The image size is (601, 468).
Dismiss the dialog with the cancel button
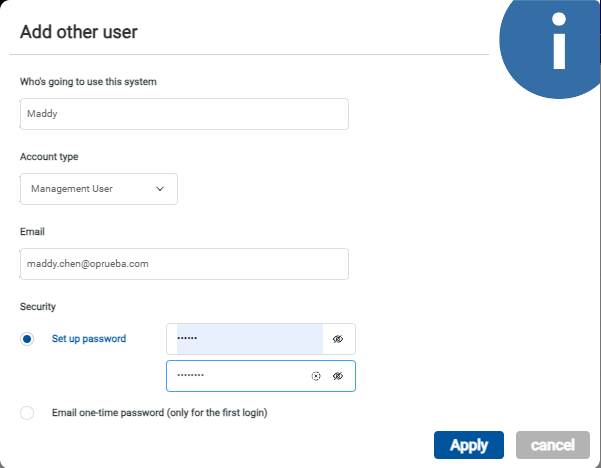[x=553, y=445]
